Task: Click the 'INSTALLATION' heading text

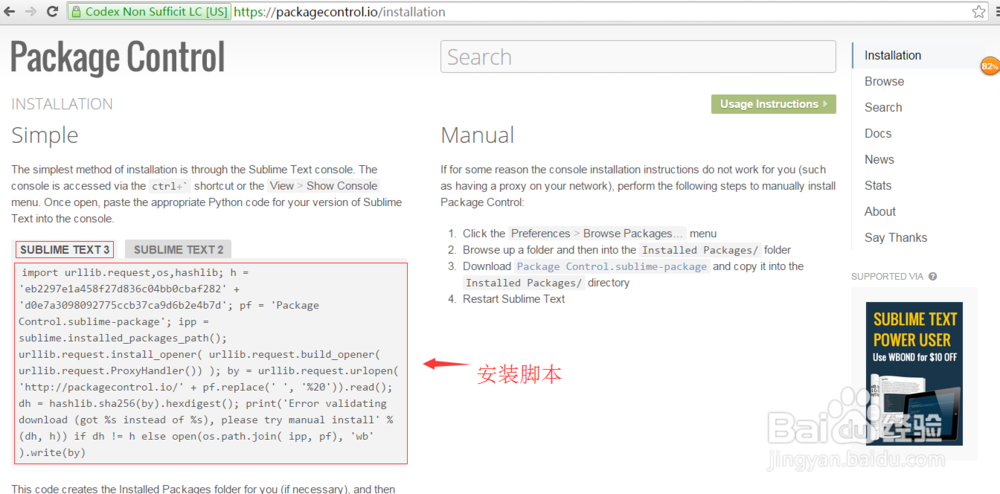Action: 62,104
